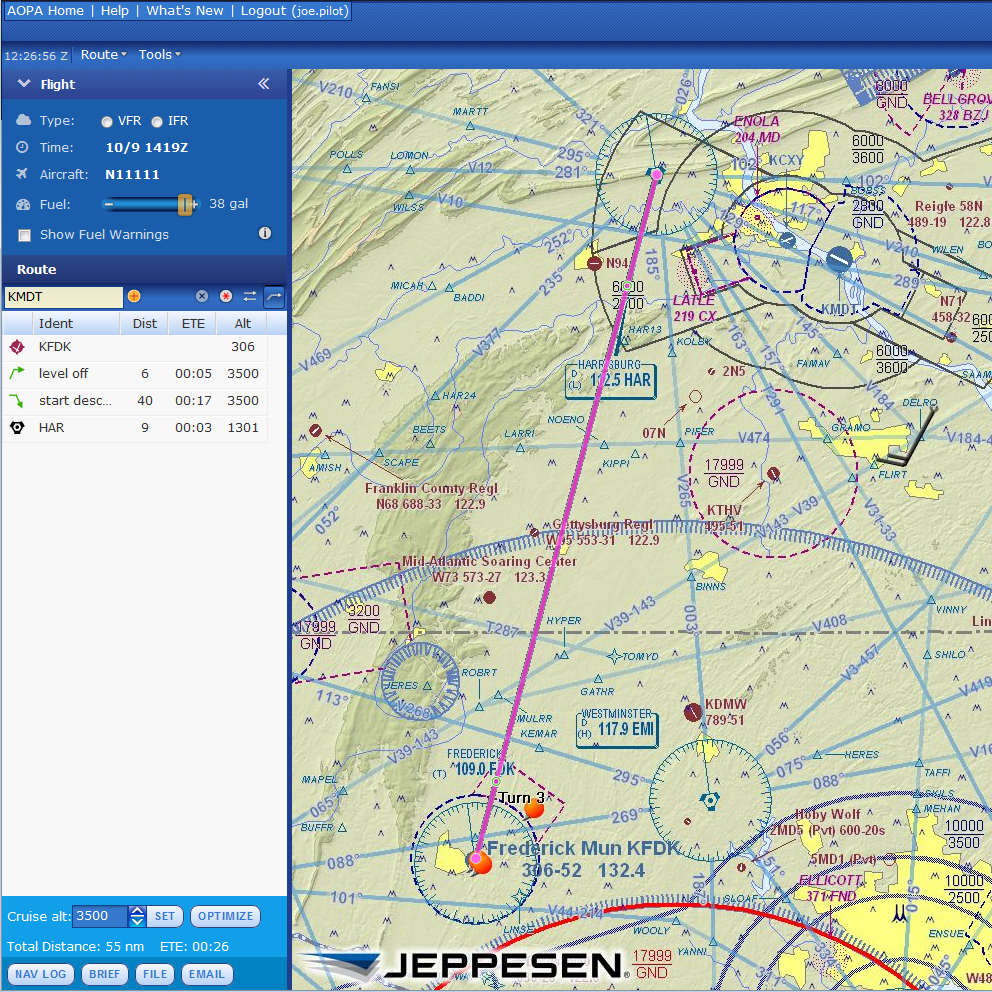Increase cruise altitude with up arrow
The height and width of the screenshot is (992, 992).
point(137,911)
